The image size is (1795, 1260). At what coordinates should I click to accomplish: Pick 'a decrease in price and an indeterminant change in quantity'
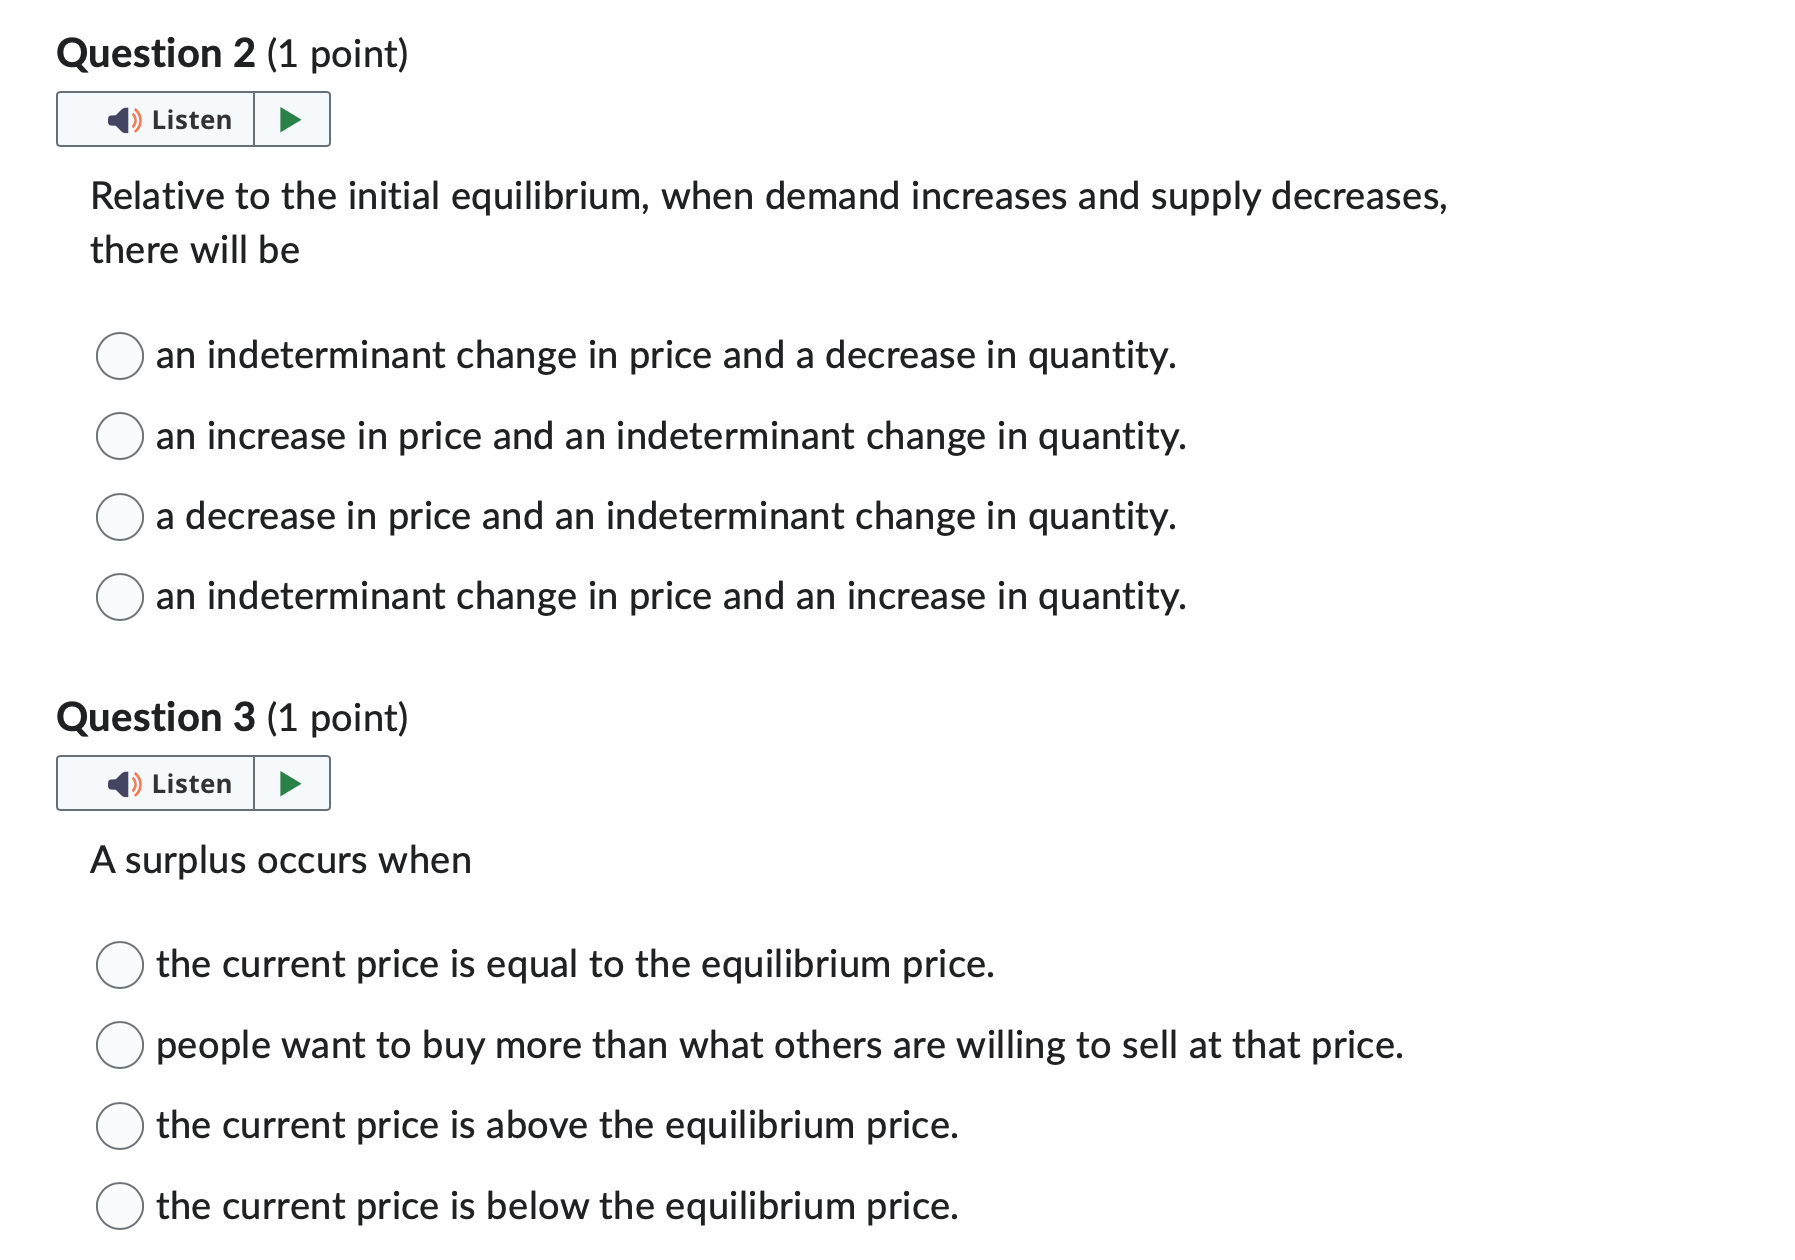[120, 517]
